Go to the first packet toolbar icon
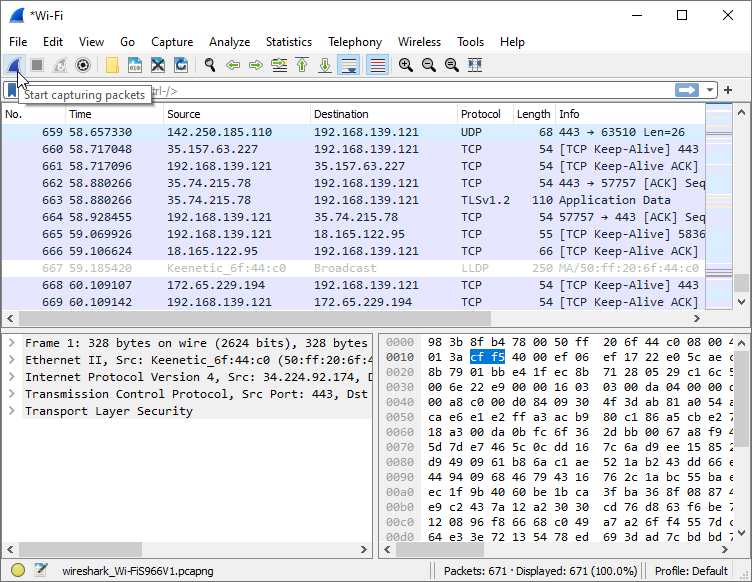The image size is (752, 582). 301,65
